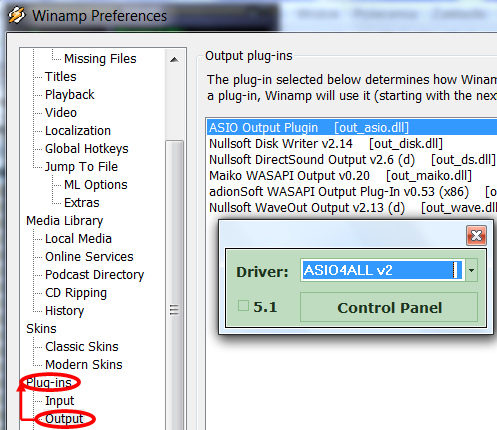Viewport: 497px width, 430px height.
Task: Select the Media Library tree node
Action: tap(65, 221)
